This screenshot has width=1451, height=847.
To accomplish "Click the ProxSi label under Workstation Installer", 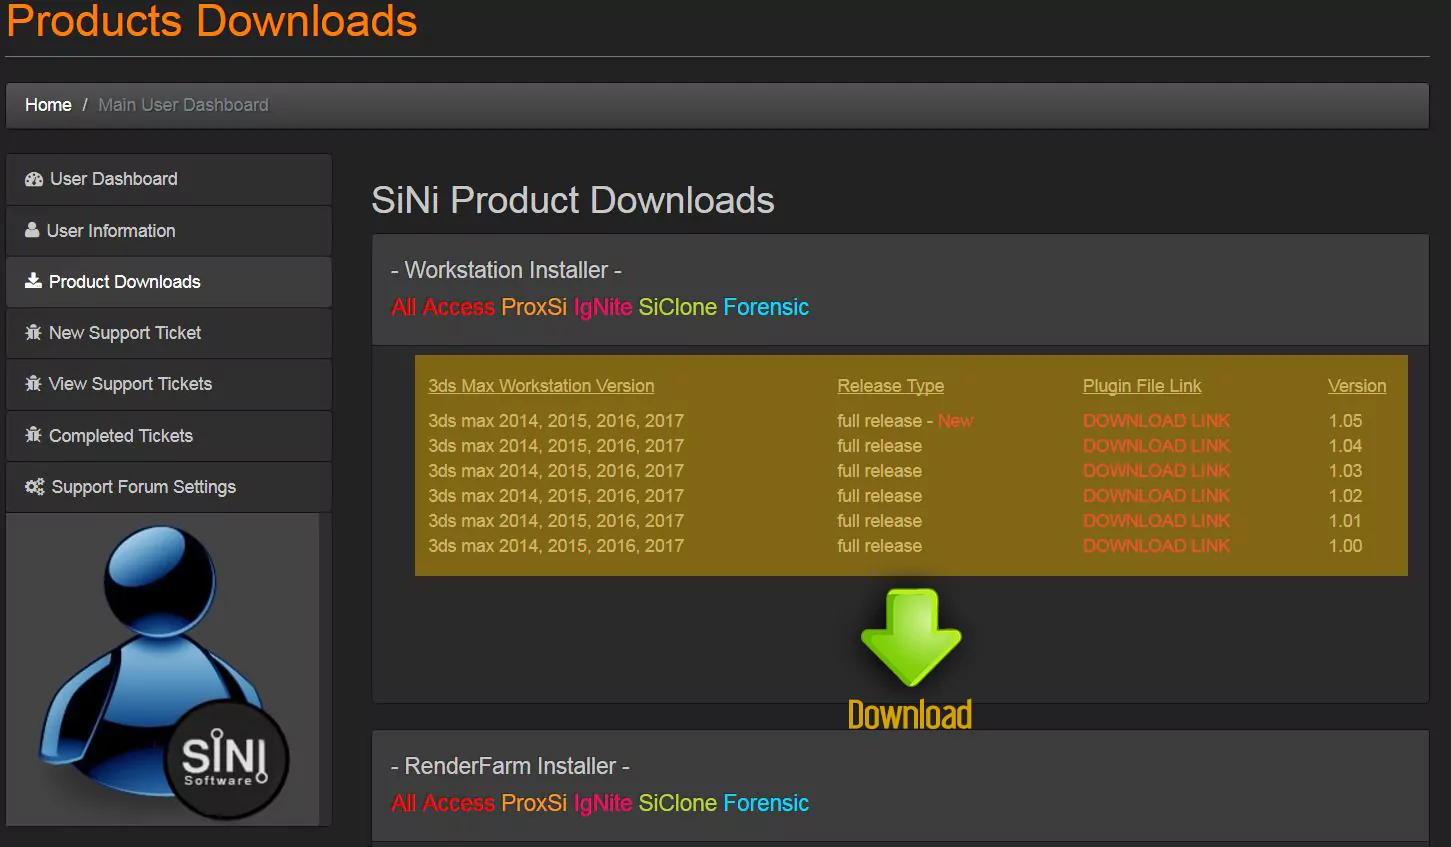I will point(533,307).
